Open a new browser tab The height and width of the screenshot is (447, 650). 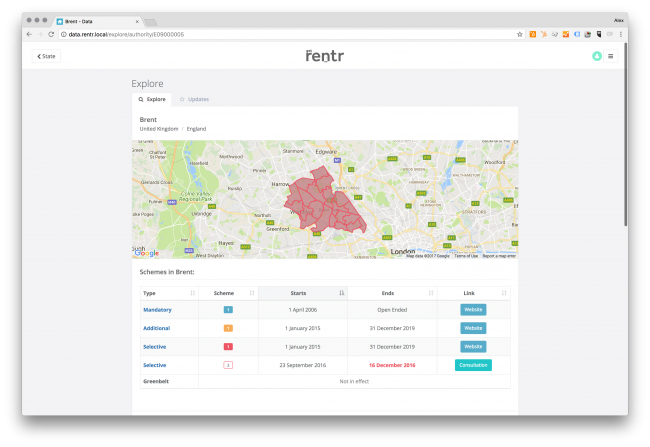150,22
